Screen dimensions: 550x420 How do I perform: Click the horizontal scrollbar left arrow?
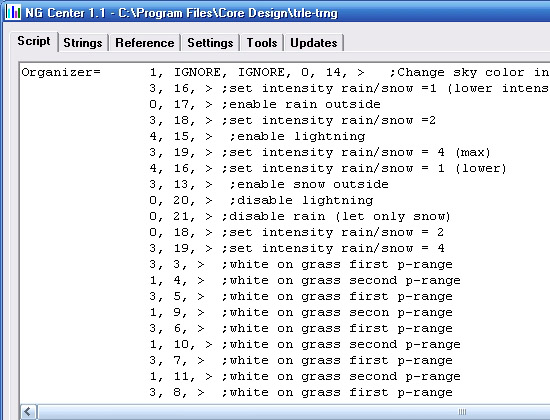click(x=28, y=412)
